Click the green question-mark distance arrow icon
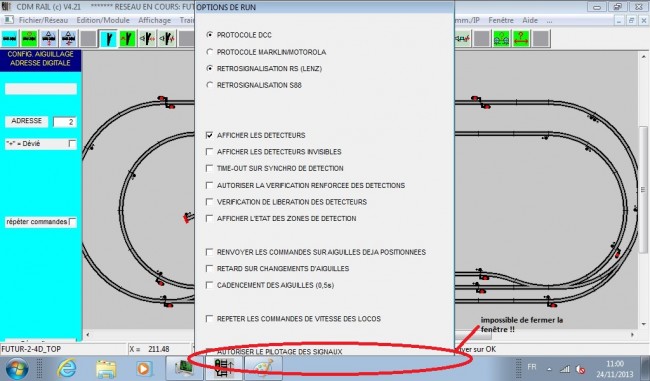The width and height of the screenshot is (650, 381). pyautogui.click(x=521, y=39)
